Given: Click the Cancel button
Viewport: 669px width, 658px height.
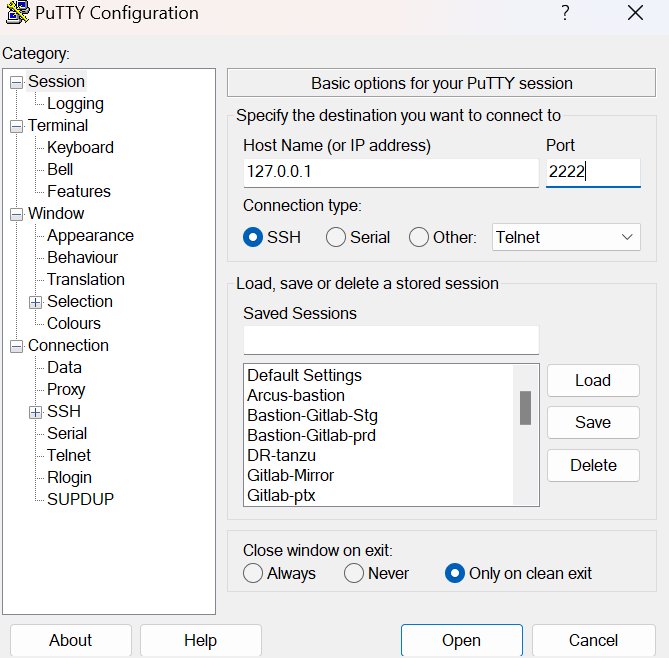Looking at the screenshot, I should coord(593,640).
